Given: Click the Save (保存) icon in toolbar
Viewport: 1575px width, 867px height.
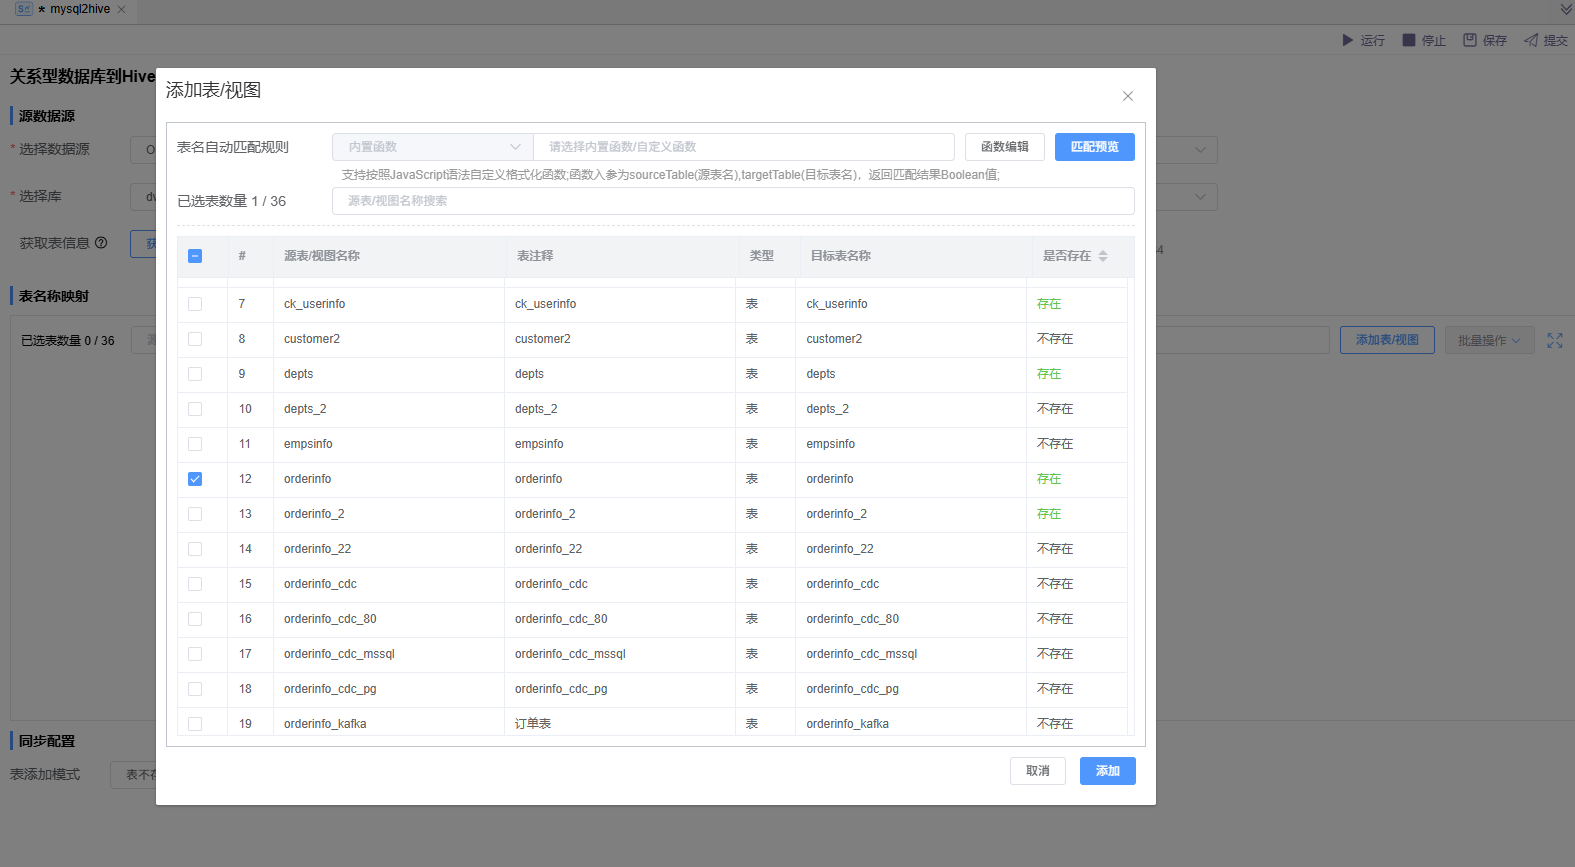Looking at the screenshot, I should (x=1470, y=40).
